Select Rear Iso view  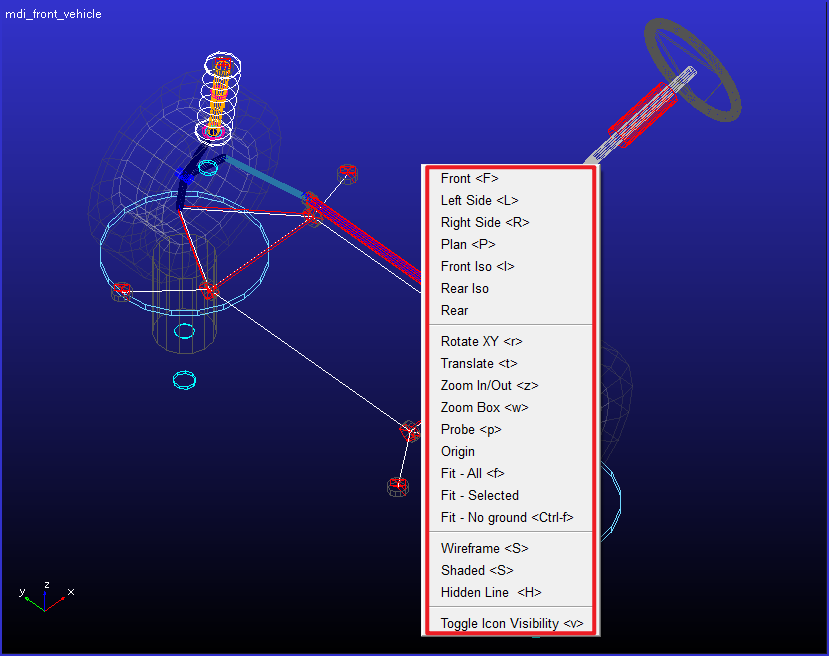511,289
